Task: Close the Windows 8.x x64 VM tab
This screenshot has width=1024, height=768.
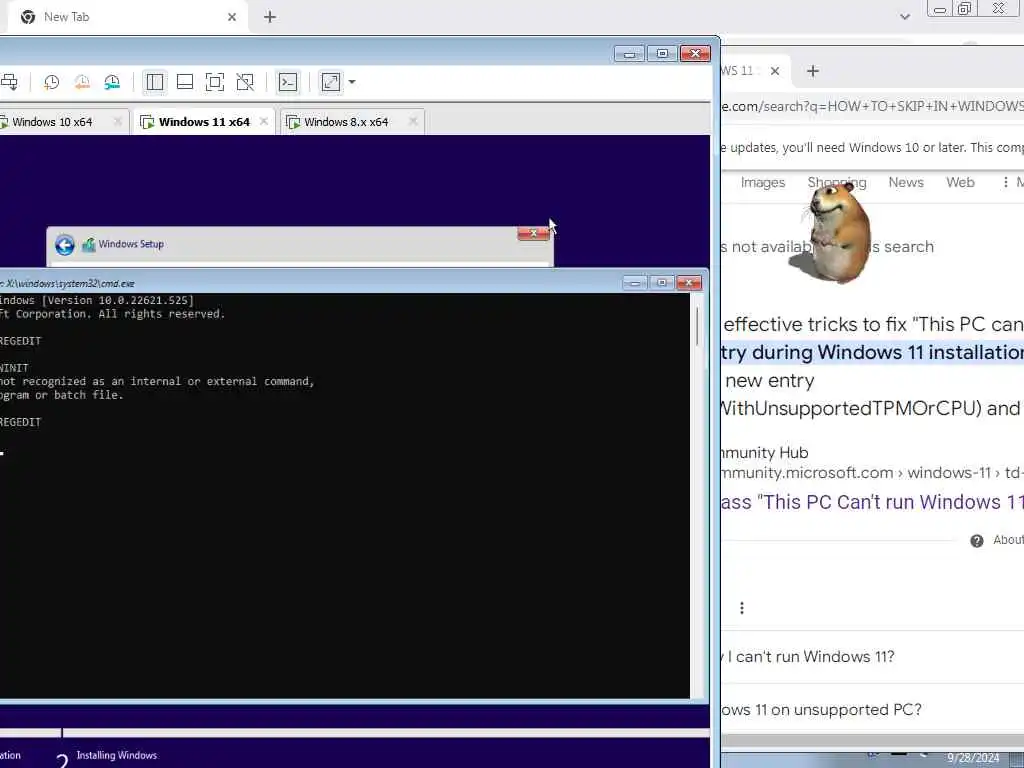Action: pyautogui.click(x=413, y=121)
